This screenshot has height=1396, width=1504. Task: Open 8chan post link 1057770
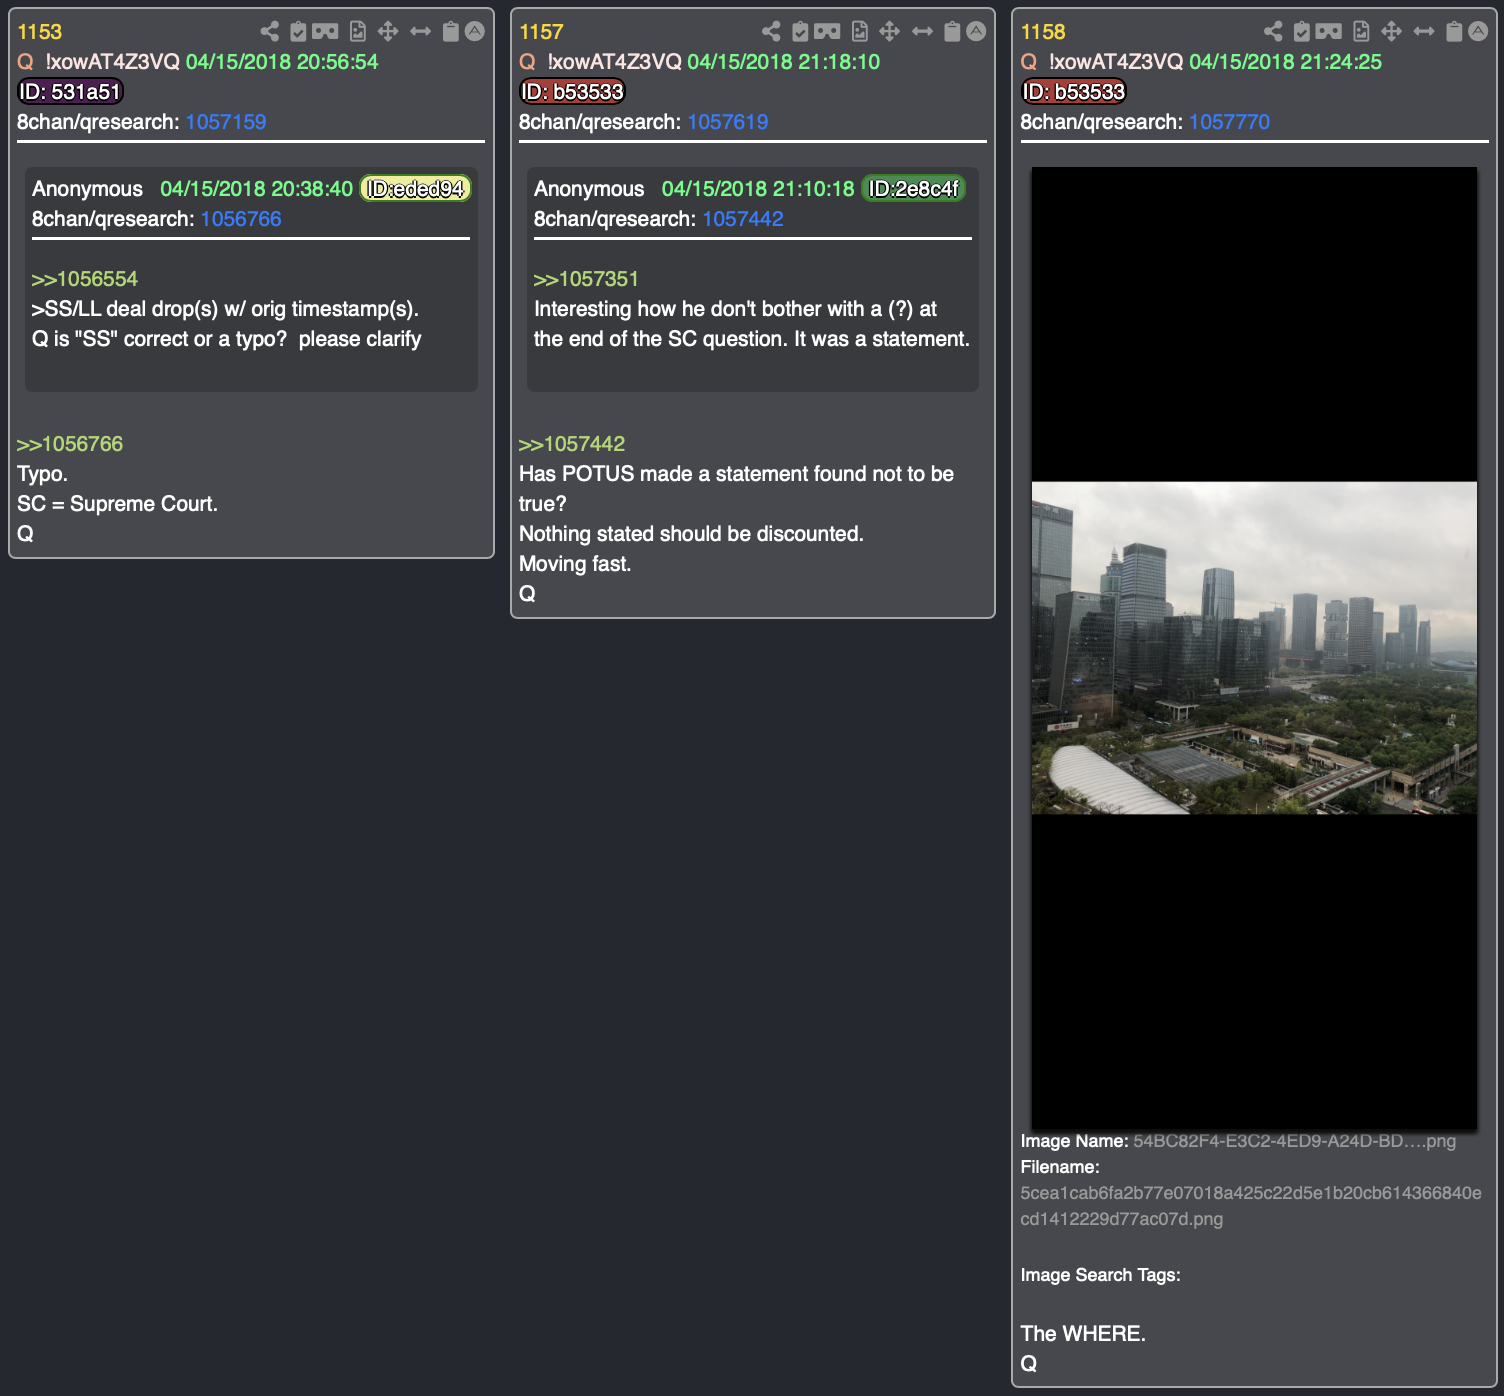click(x=1229, y=122)
